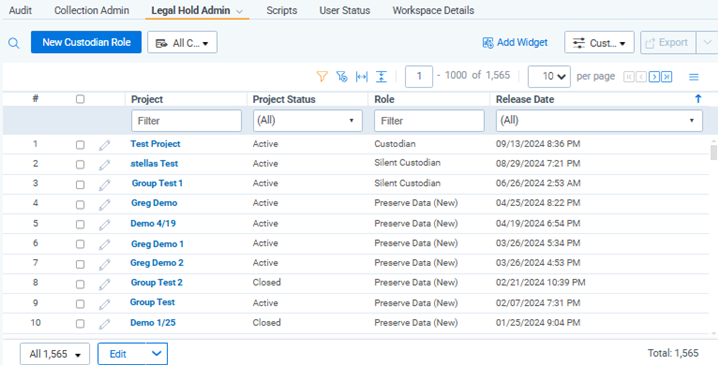Image resolution: width=718 pixels, height=365 pixels.
Task: Expand the Legal Hold Admin tab chevron
Action: [239, 11]
